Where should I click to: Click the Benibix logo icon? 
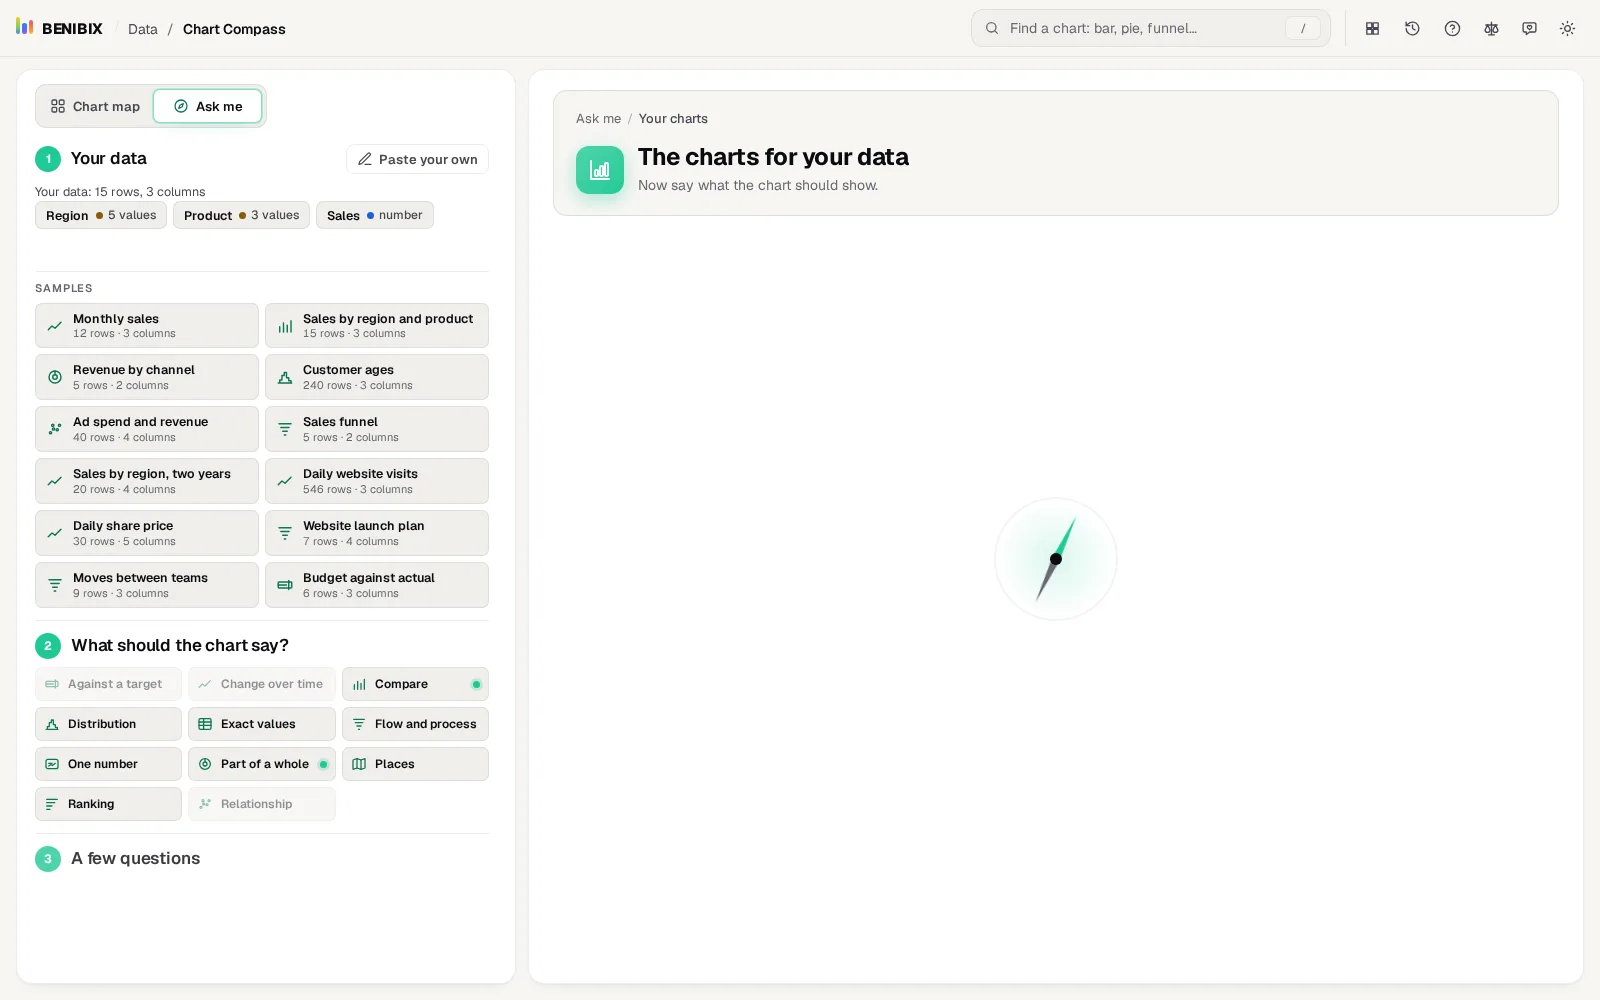25,27
